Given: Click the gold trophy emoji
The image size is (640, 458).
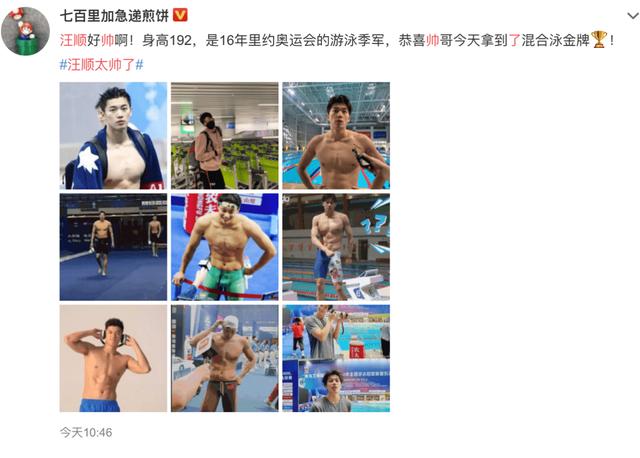Looking at the screenshot, I should [x=599, y=40].
